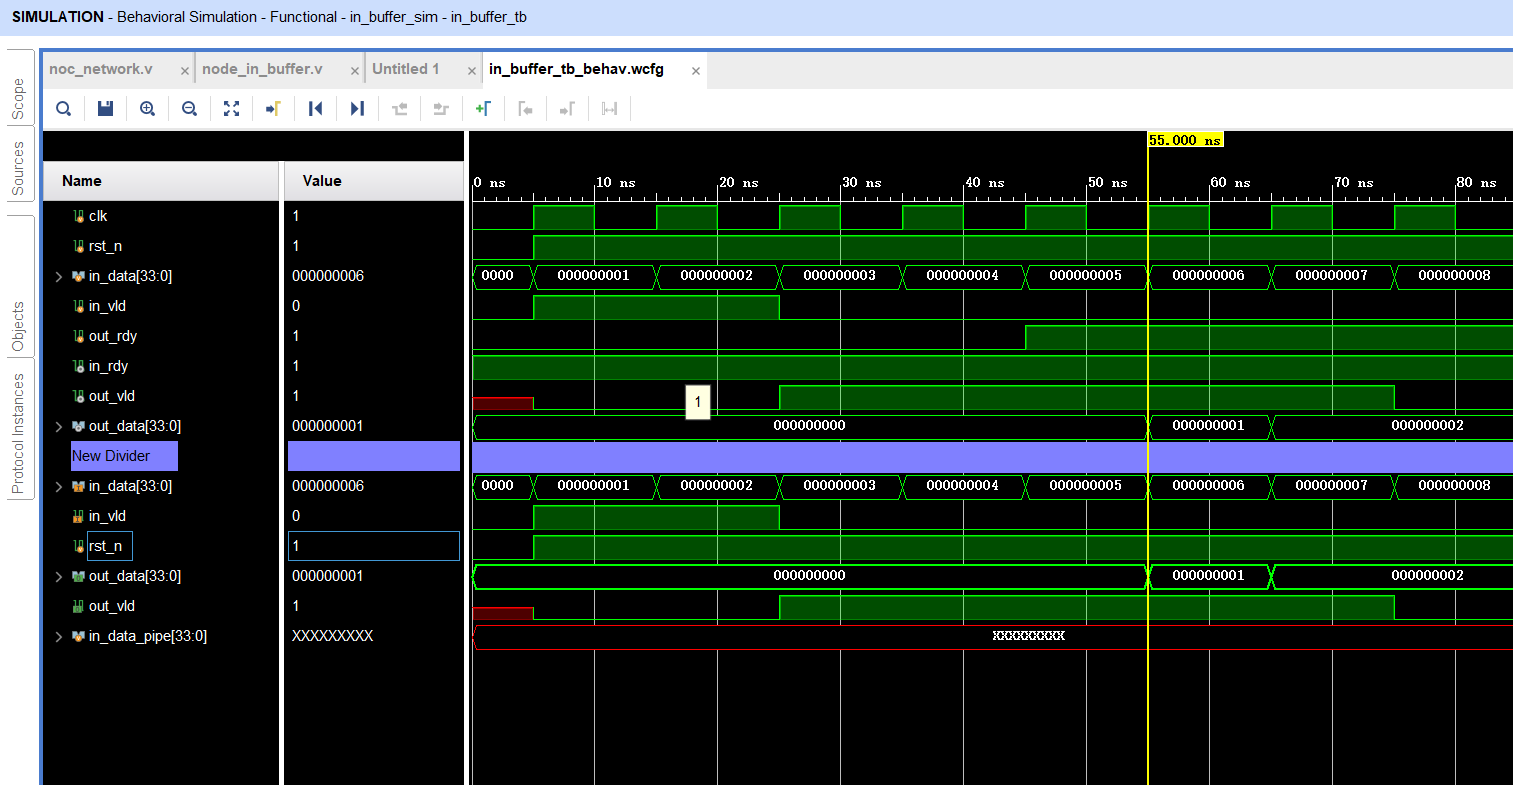Screen dimensions: 1513x785
Task: Expand in_data_pipe[33:0] bus
Action: [x=58, y=636]
